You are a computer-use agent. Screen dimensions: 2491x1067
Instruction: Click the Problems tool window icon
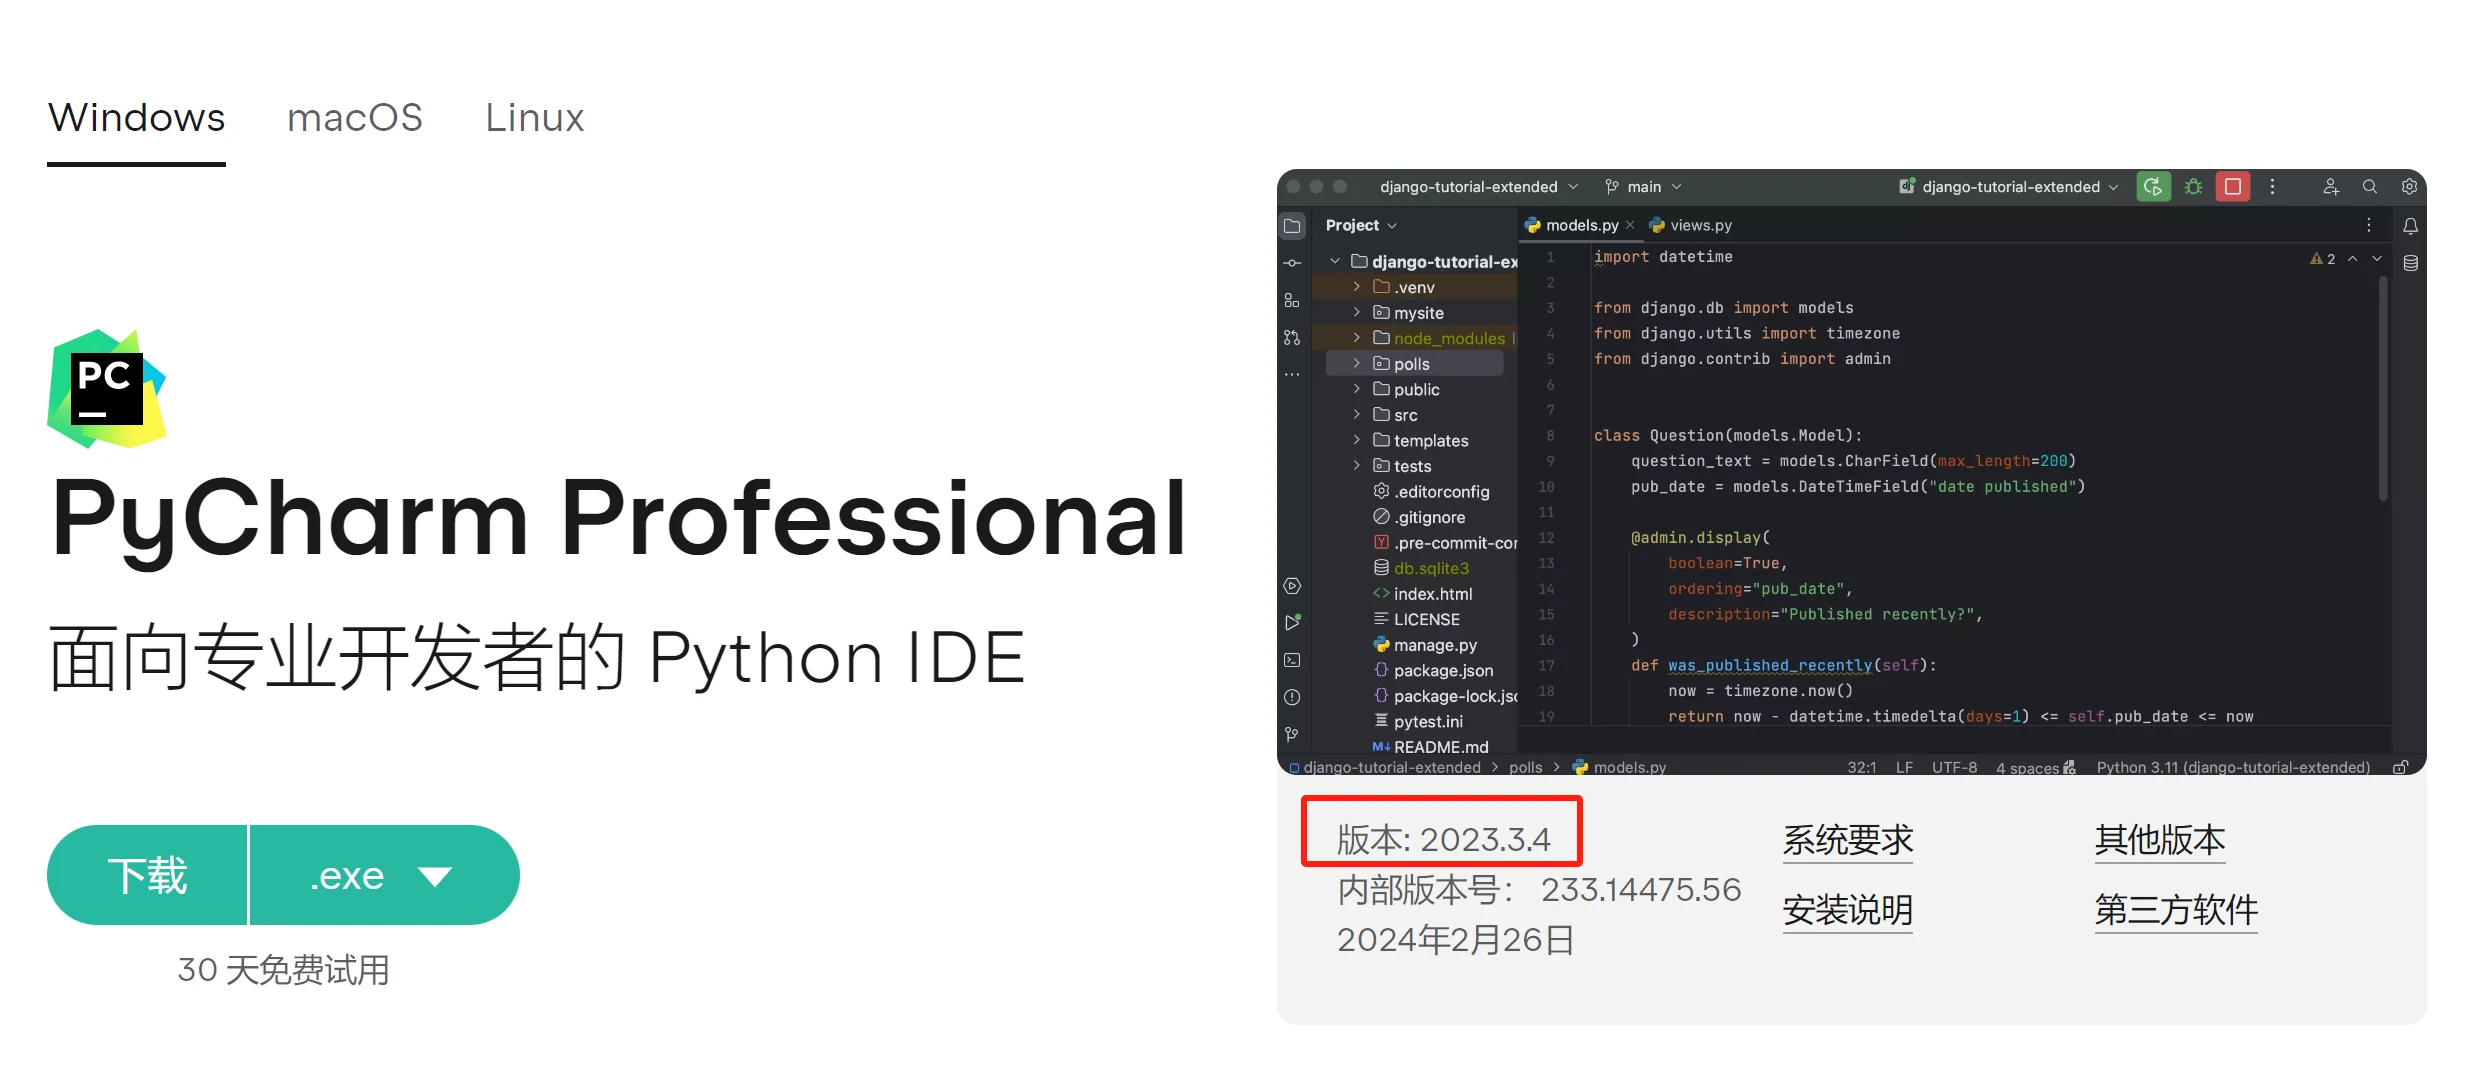[x=1292, y=697]
